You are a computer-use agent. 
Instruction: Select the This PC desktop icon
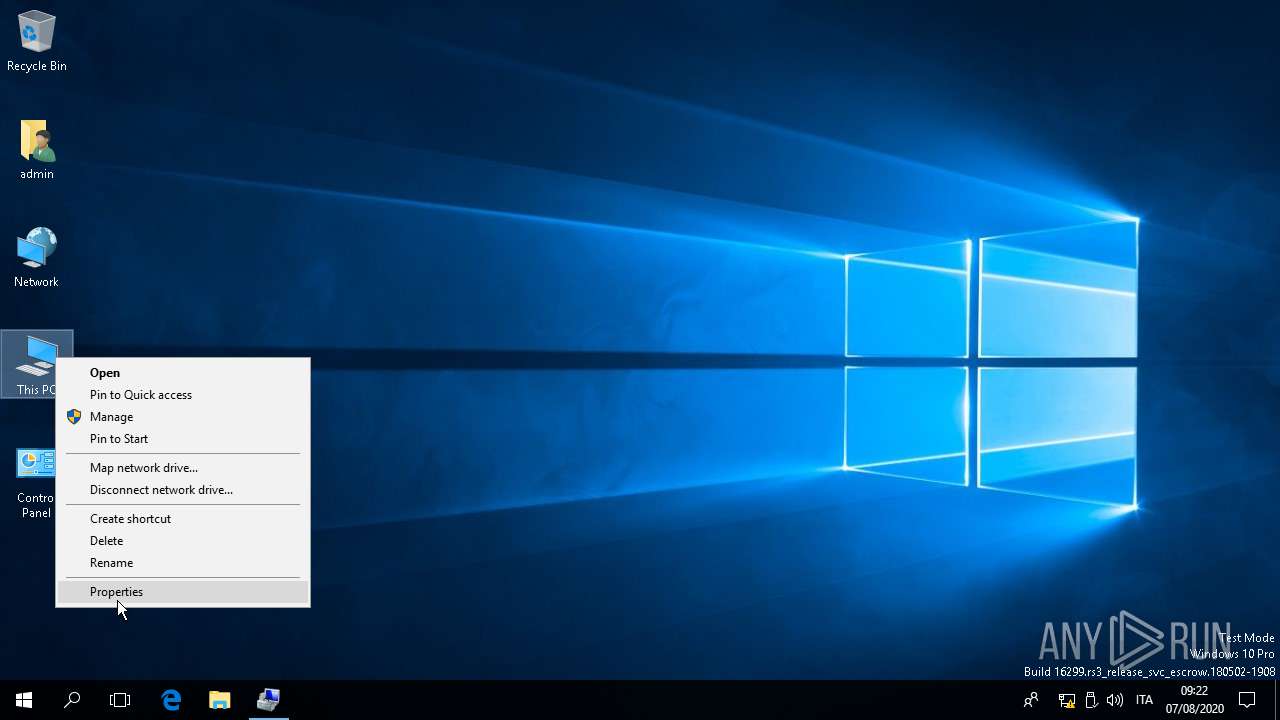37,364
